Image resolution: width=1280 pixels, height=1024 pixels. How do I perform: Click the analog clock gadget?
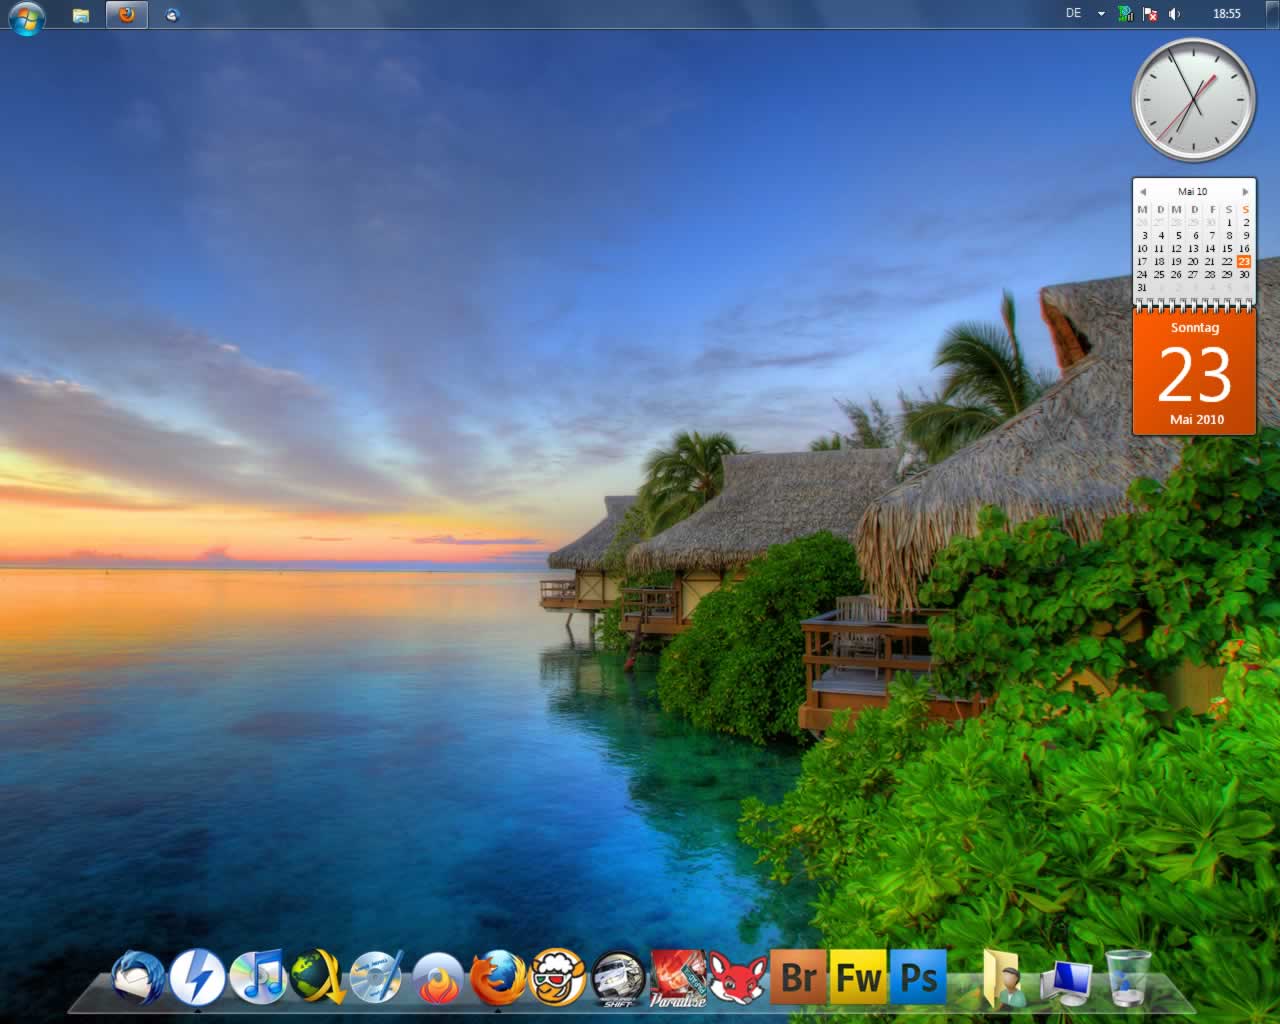1193,100
